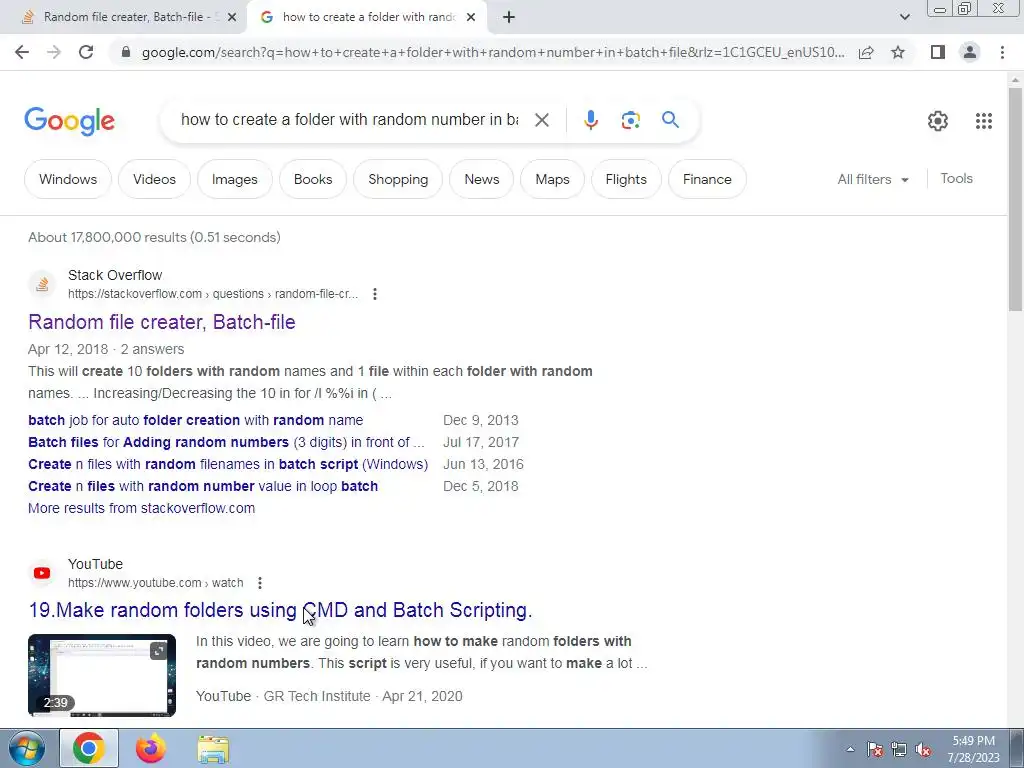Open YouTube result options menu

(x=260, y=583)
